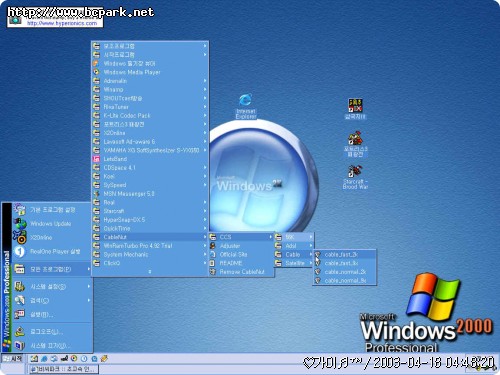Expand the Satellite submenu arrow
This screenshot has width=500, height=375.
coord(311,263)
